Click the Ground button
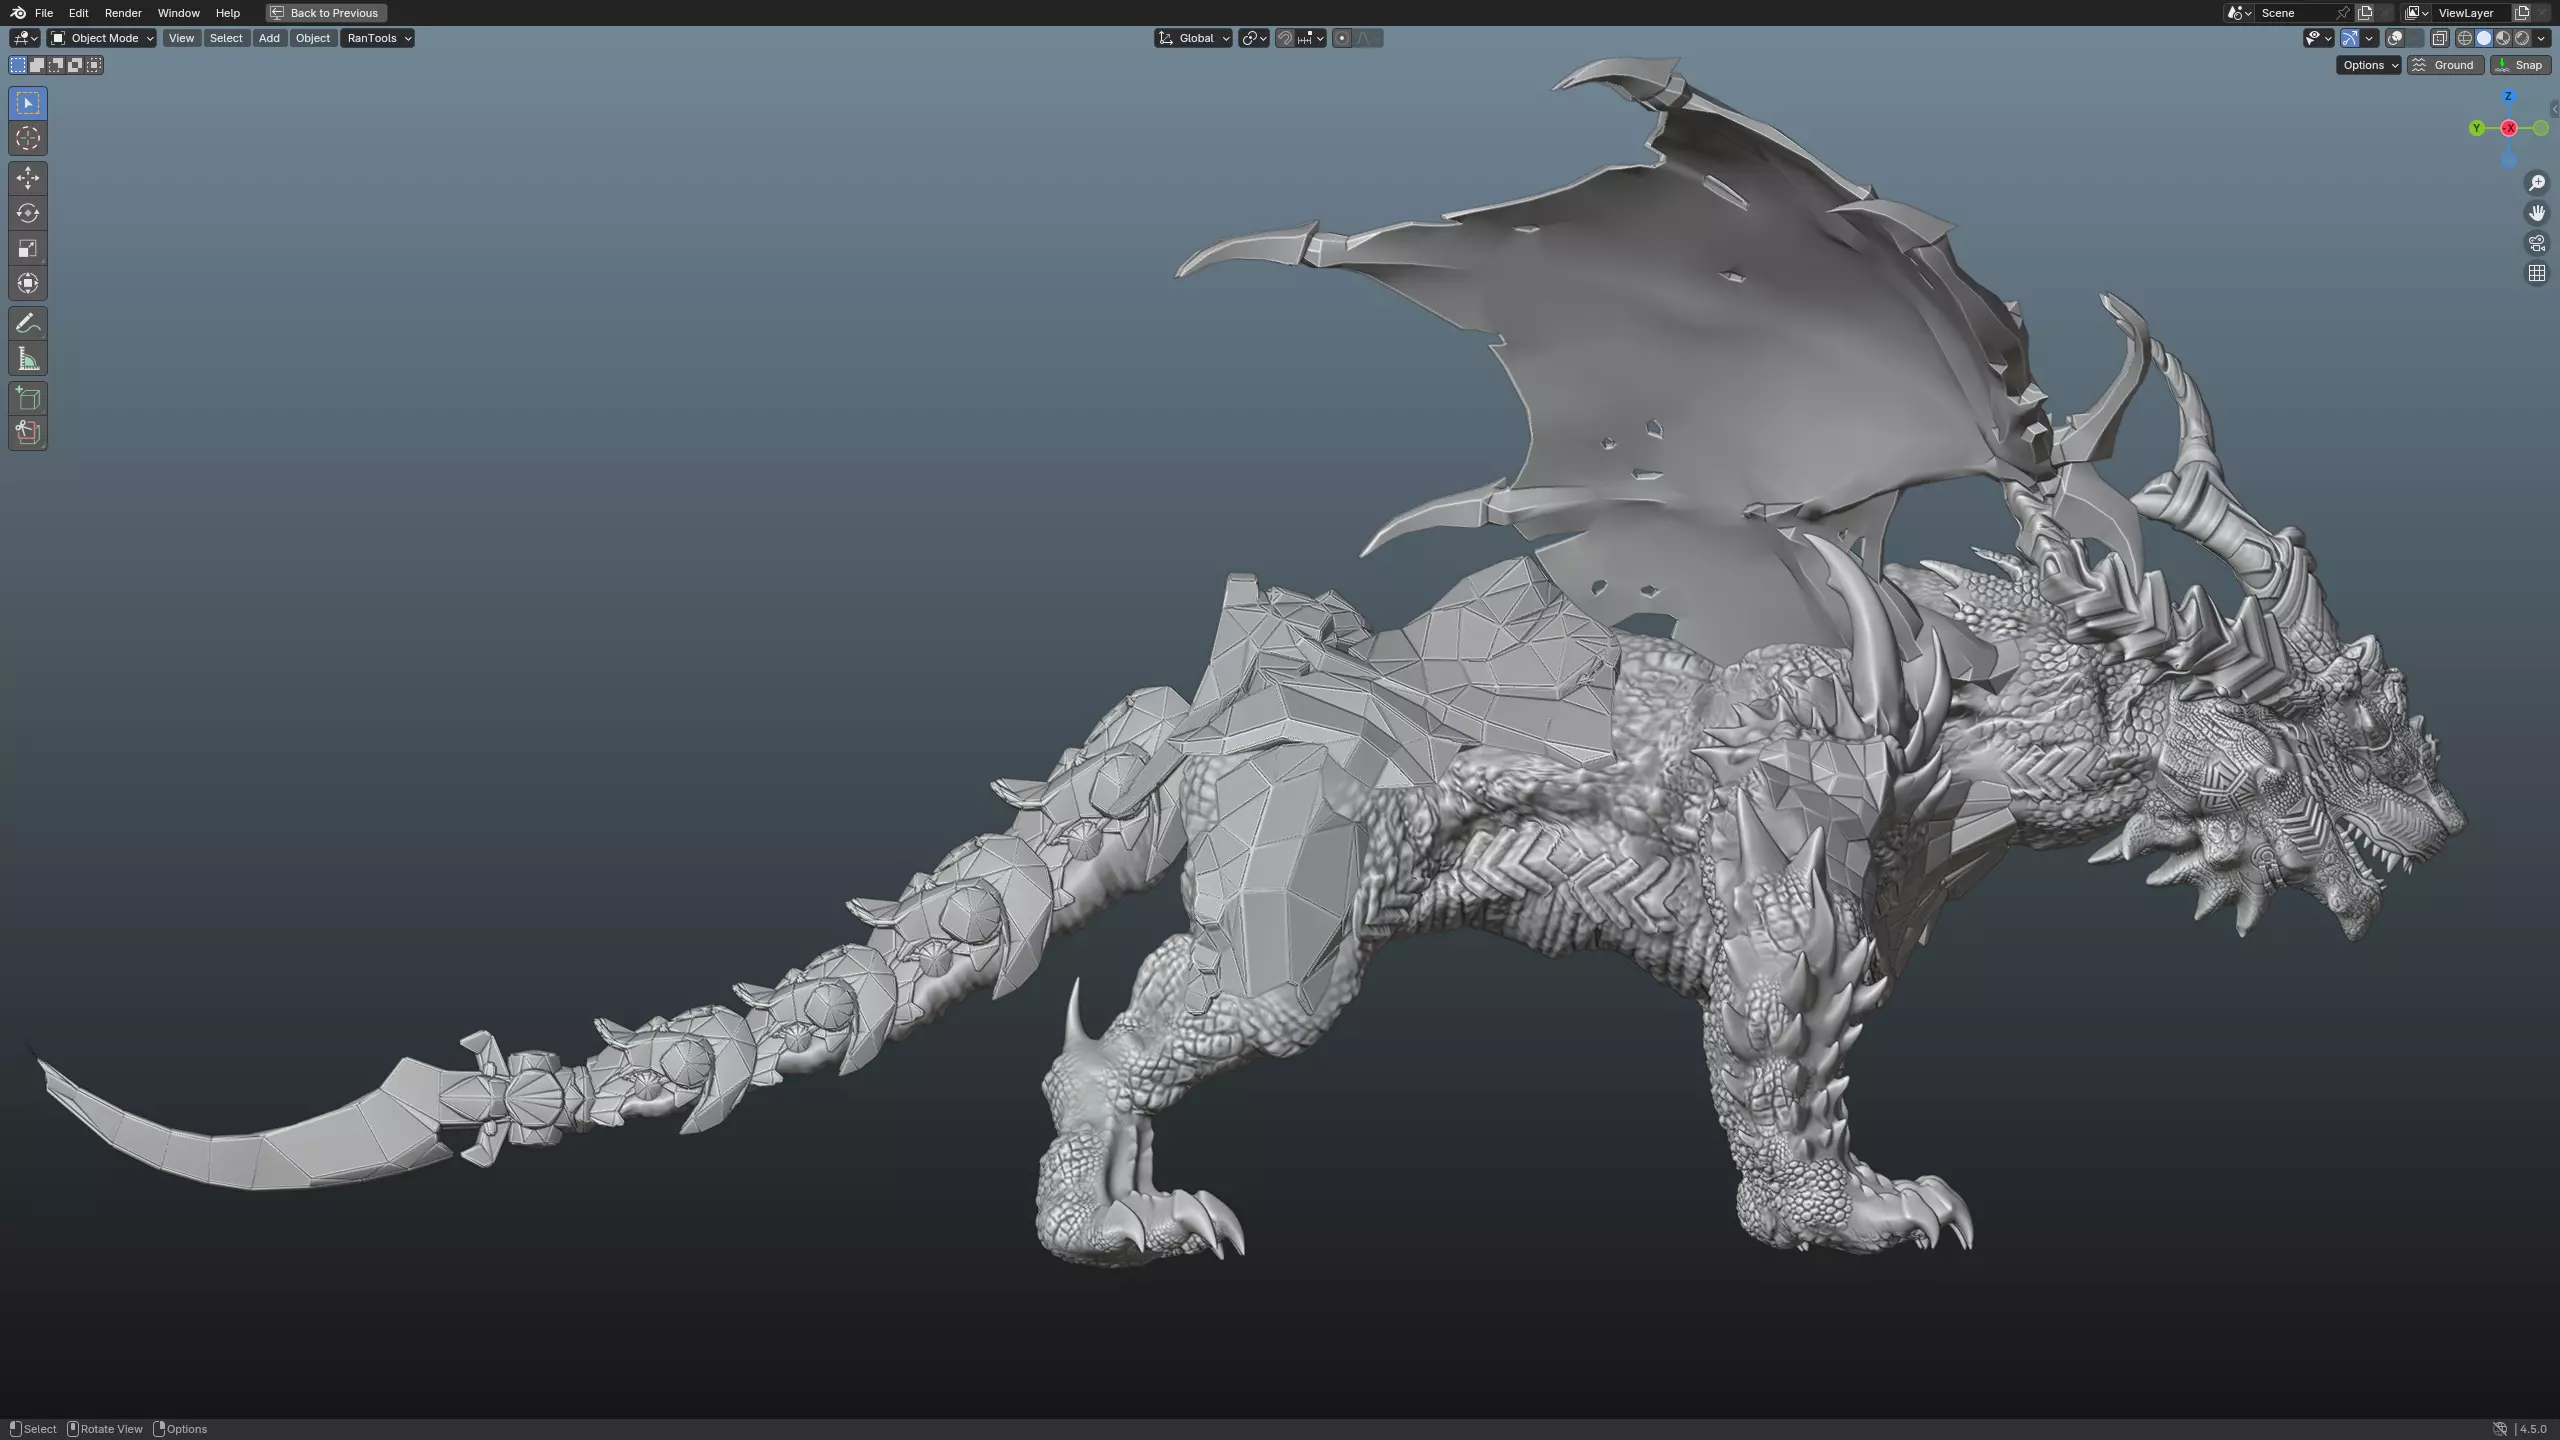The image size is (2560, 1440). pyautogui.click(x=2445, y=65)
